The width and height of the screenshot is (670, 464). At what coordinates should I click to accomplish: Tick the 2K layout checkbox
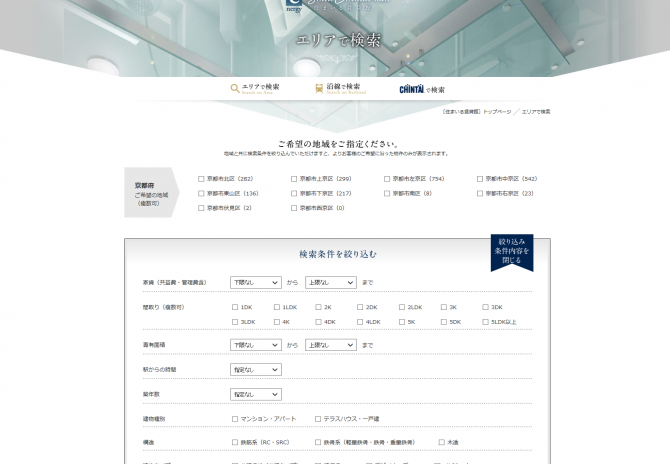point(318,307)
